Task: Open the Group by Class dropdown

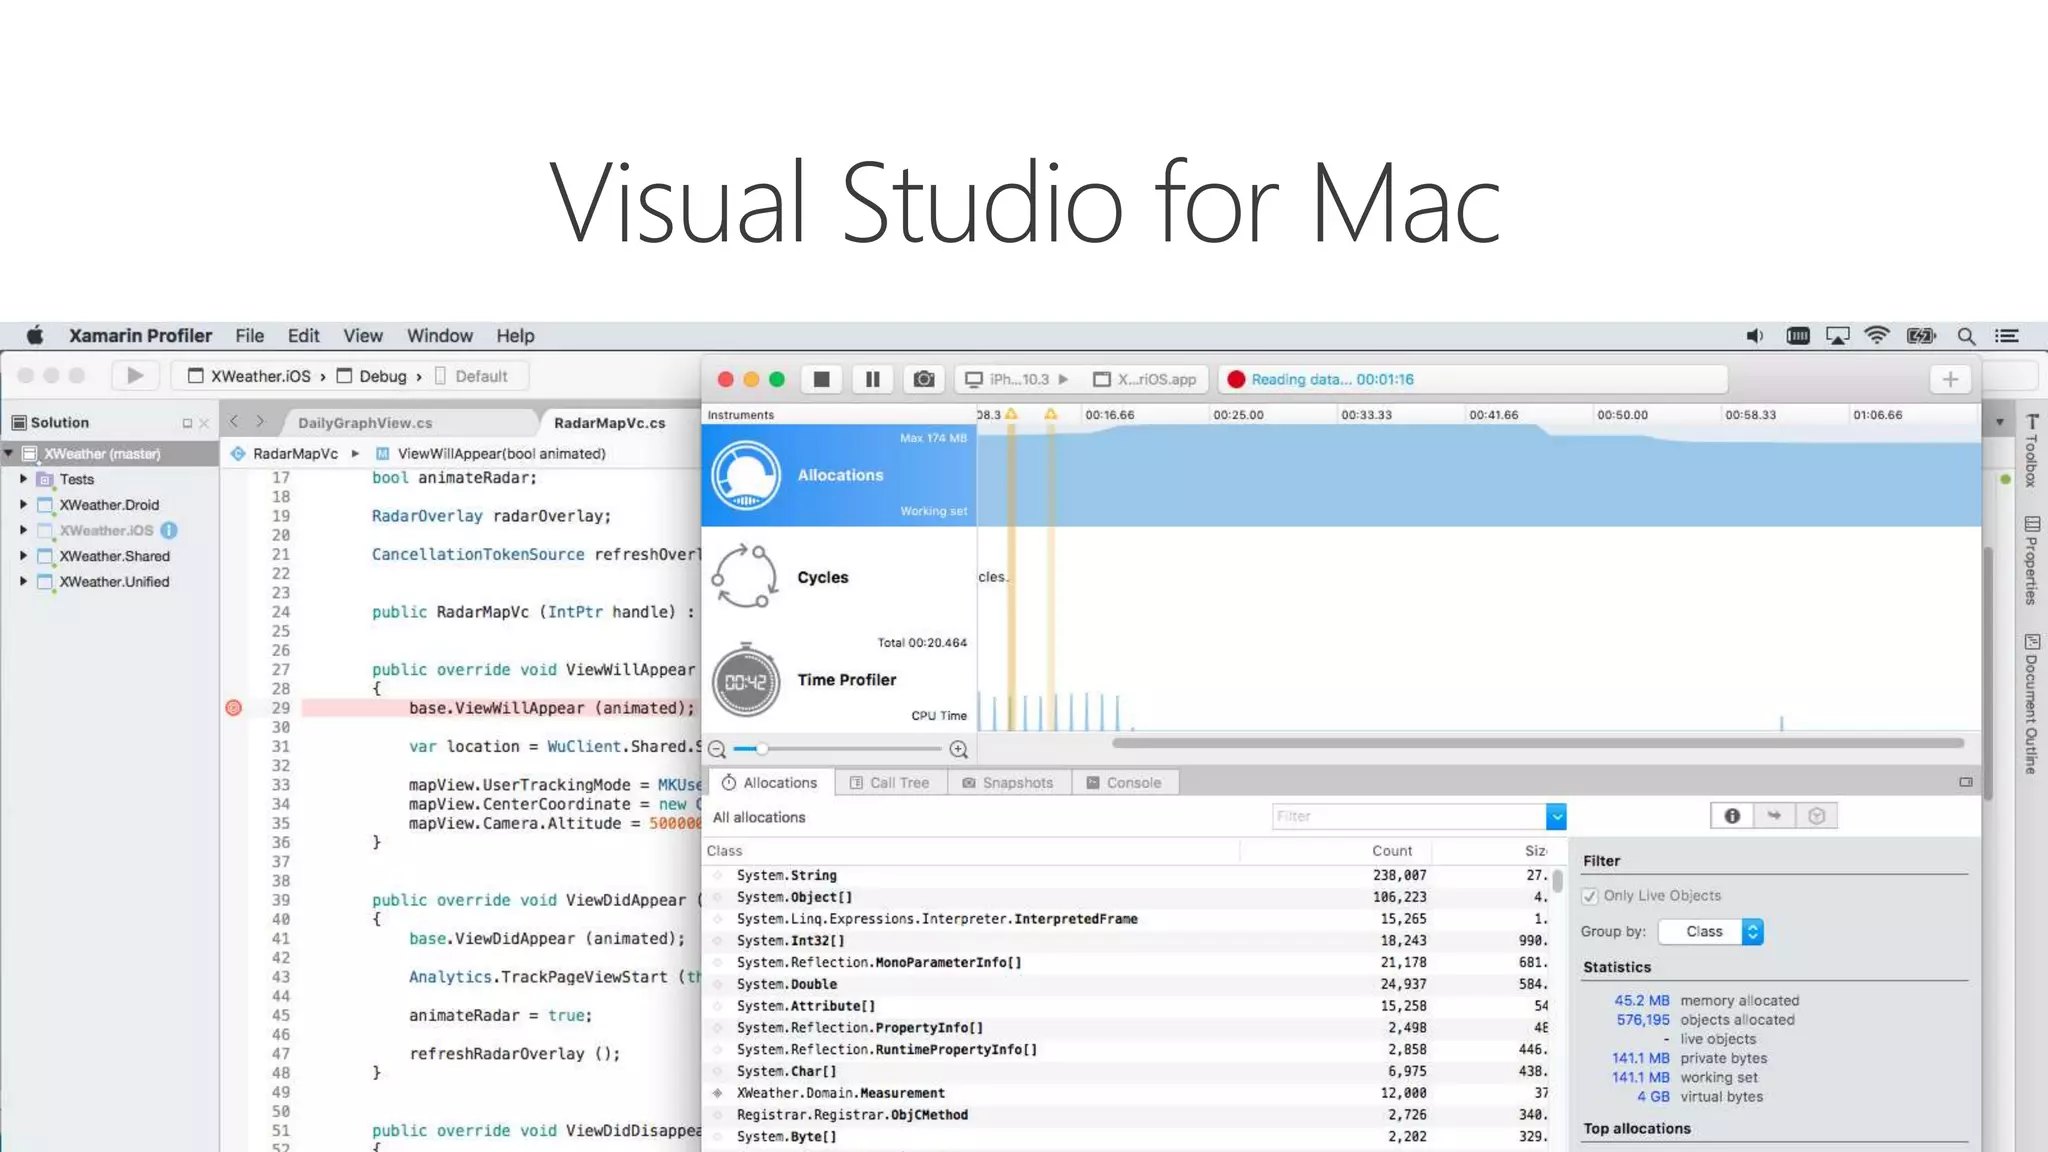Action: (1711, 931)
